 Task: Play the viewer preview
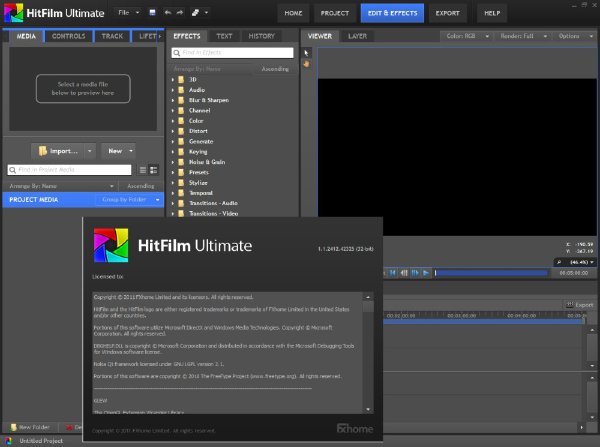[x=426, y=273]
